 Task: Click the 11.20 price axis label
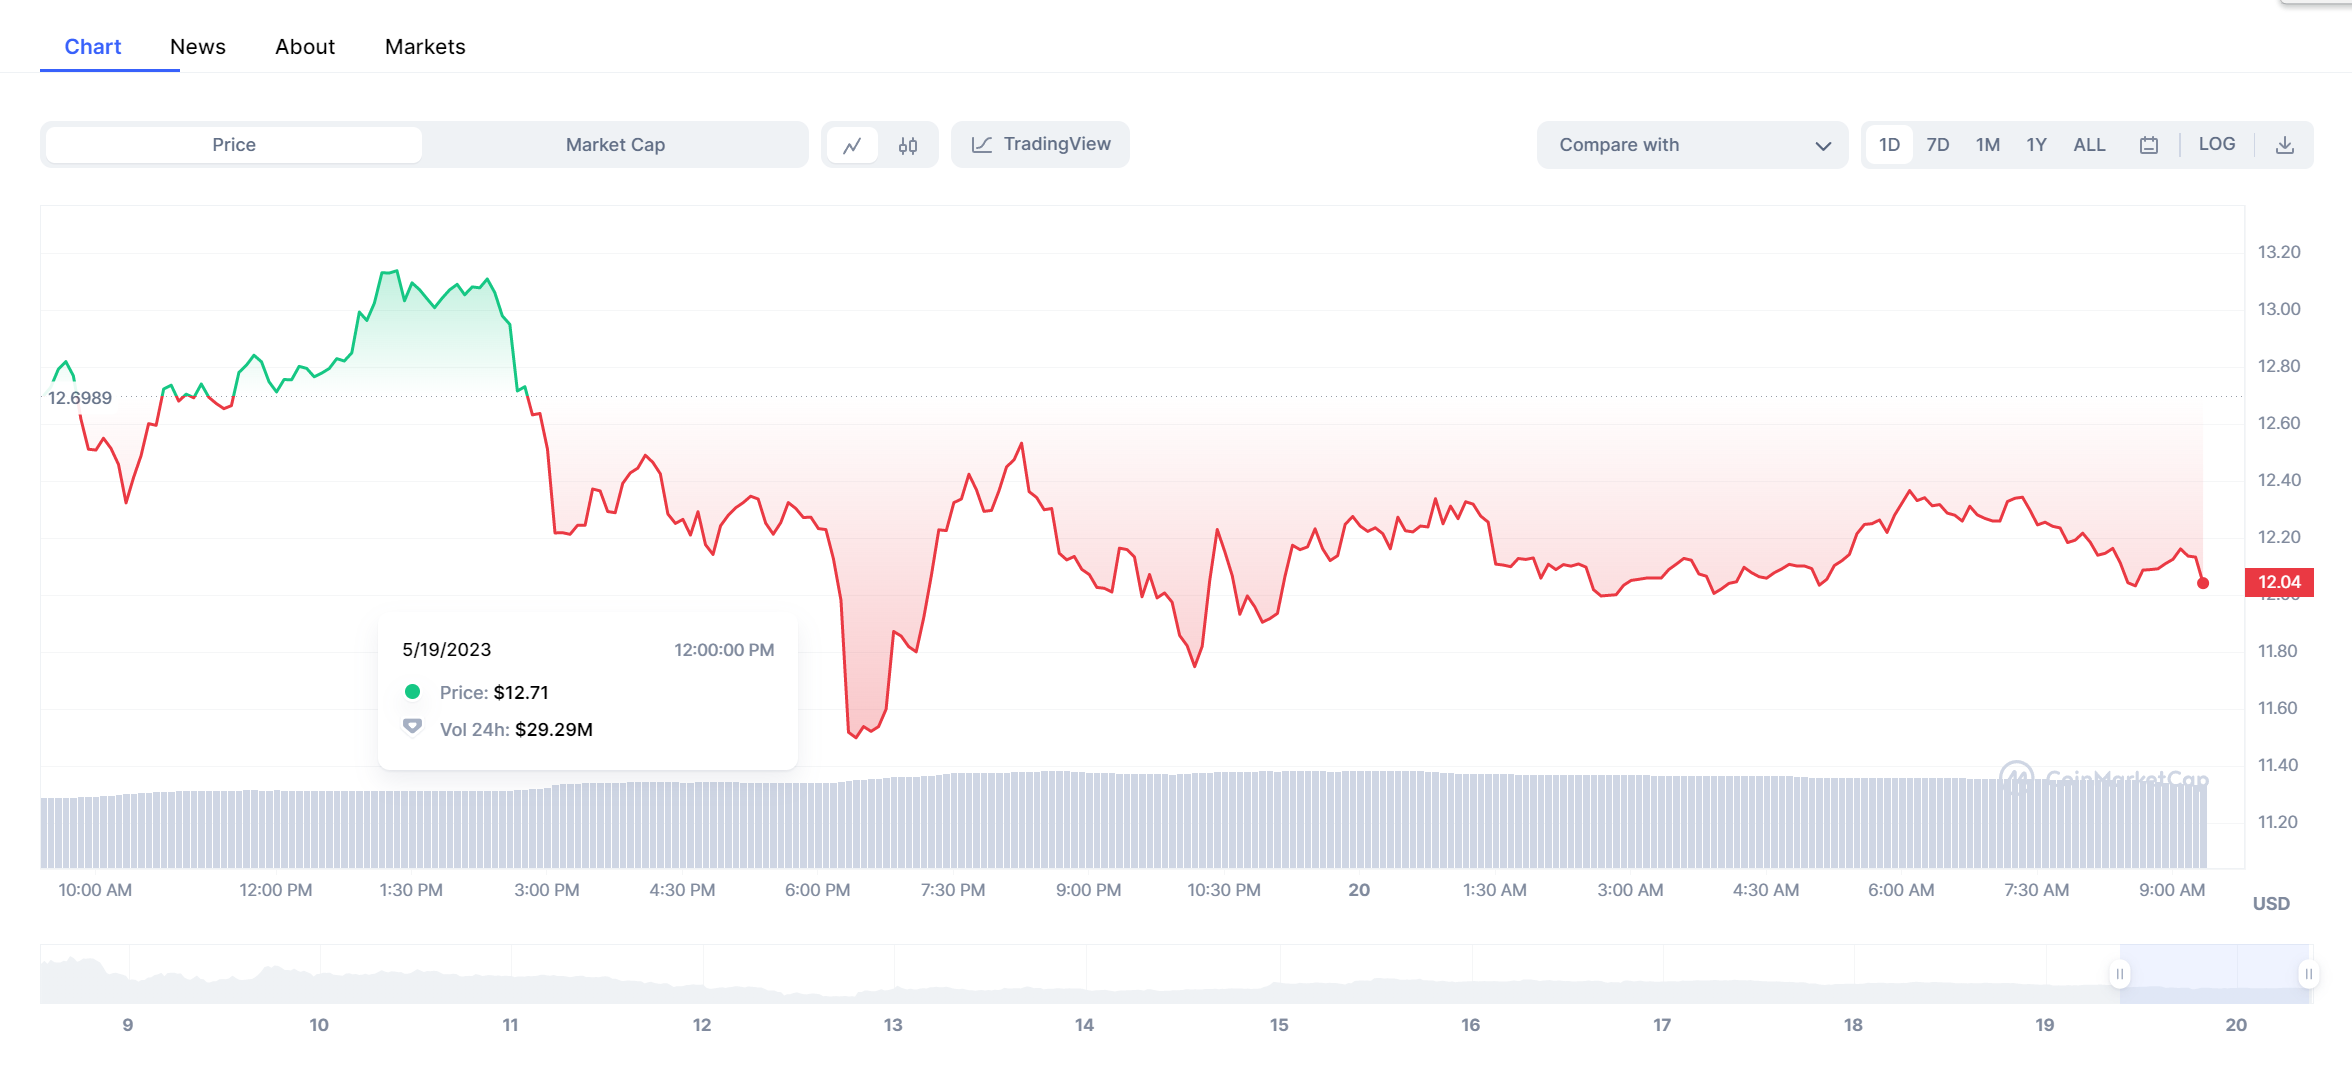coord(2278,822)
